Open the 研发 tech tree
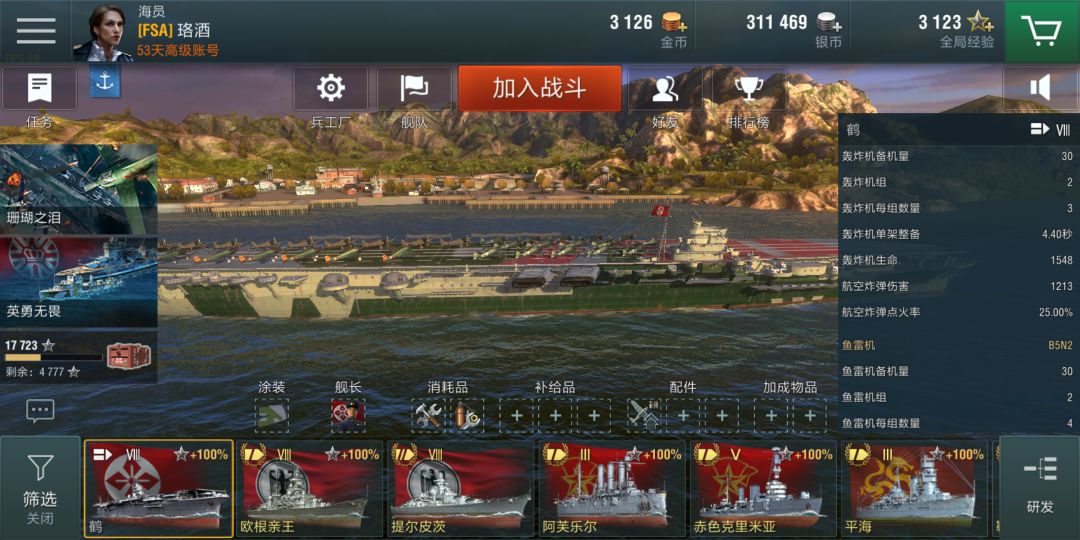The image size is (1080, 540). (x=1039, y=488)
